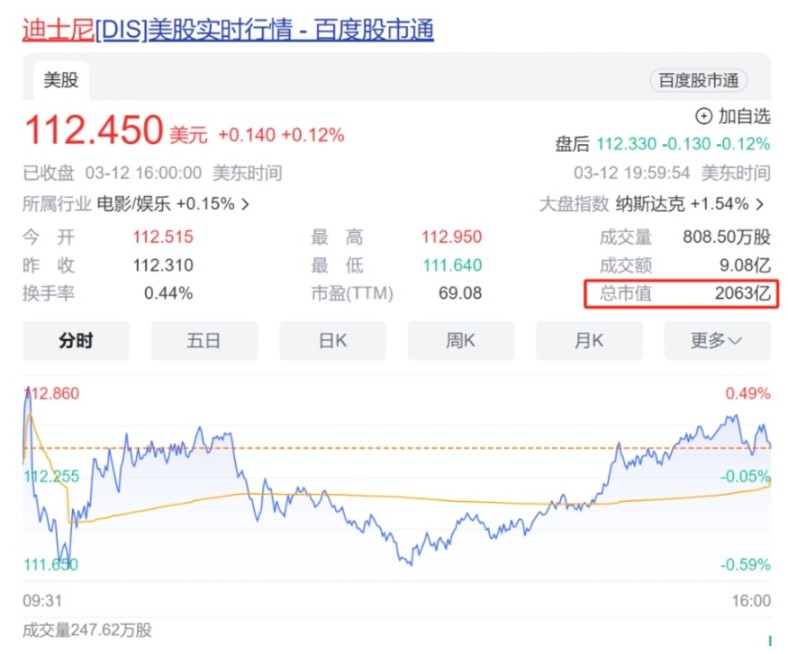This screenshot has height=654, width=788.
Task: Open the 电影/娱乐 industry link
Action: [134, 204]
